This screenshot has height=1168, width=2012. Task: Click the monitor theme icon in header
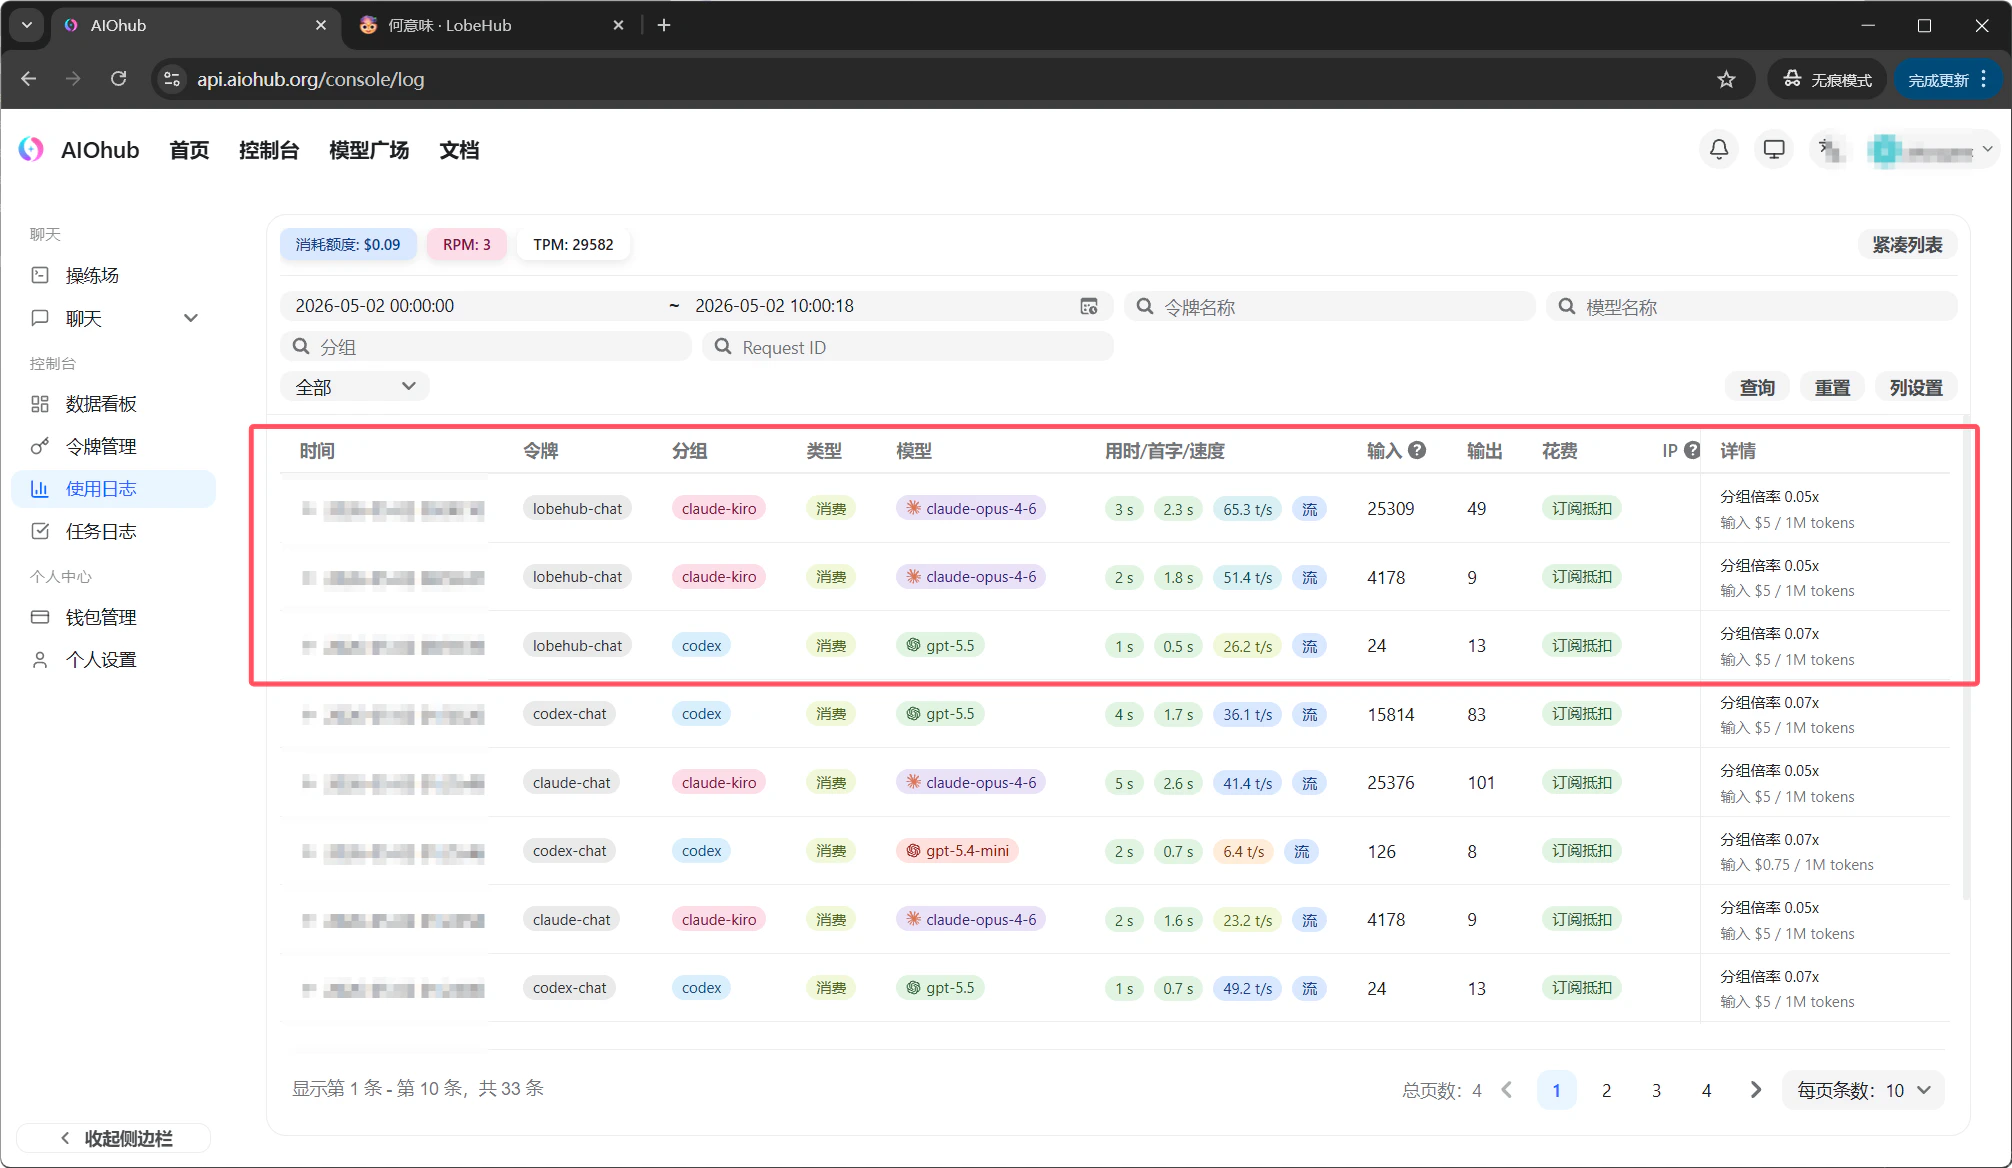click(x=1774, y=150)
